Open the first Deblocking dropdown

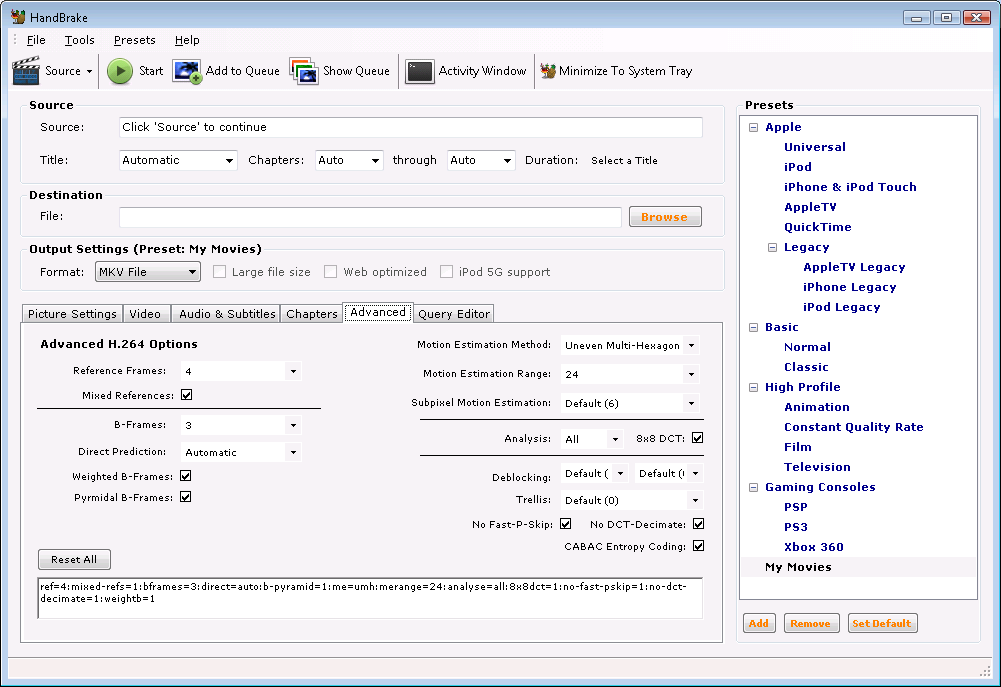click(594, 473)
